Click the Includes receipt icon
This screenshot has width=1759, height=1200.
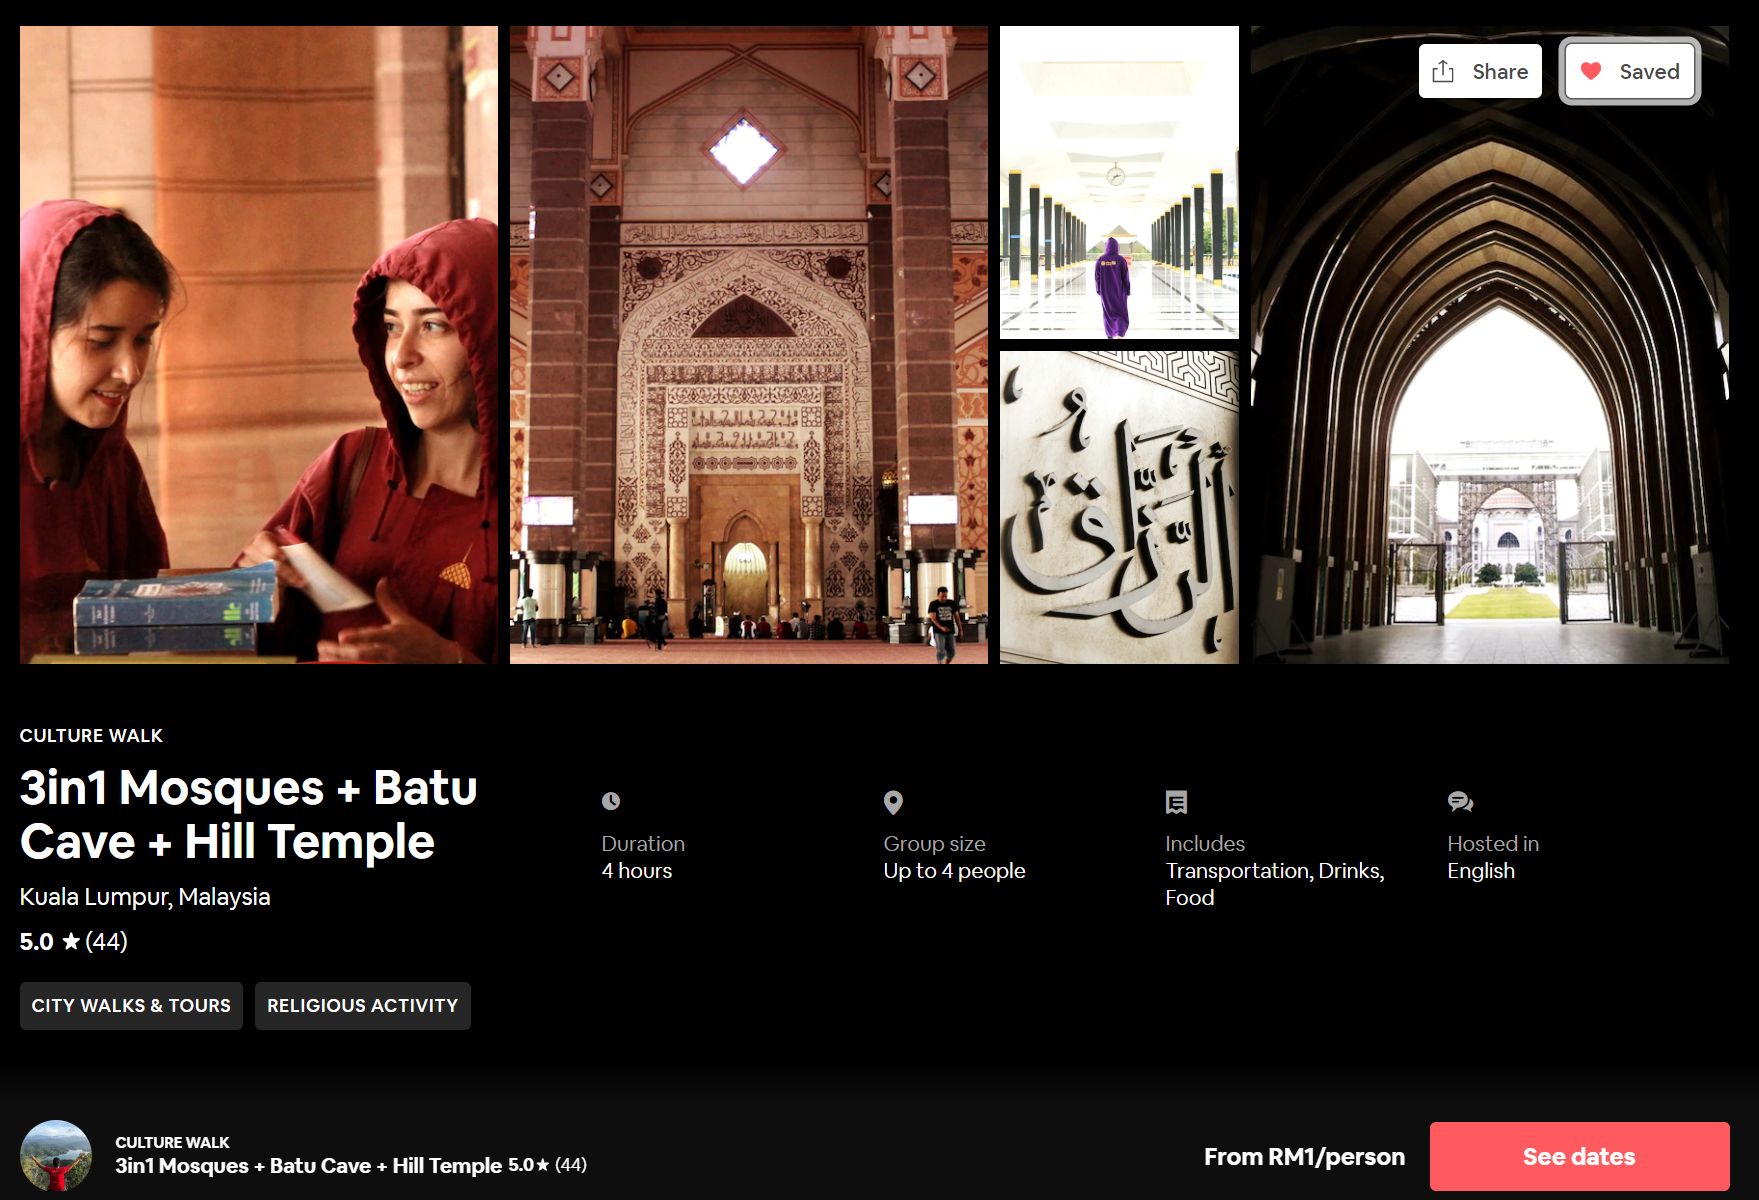point(1176,802)
